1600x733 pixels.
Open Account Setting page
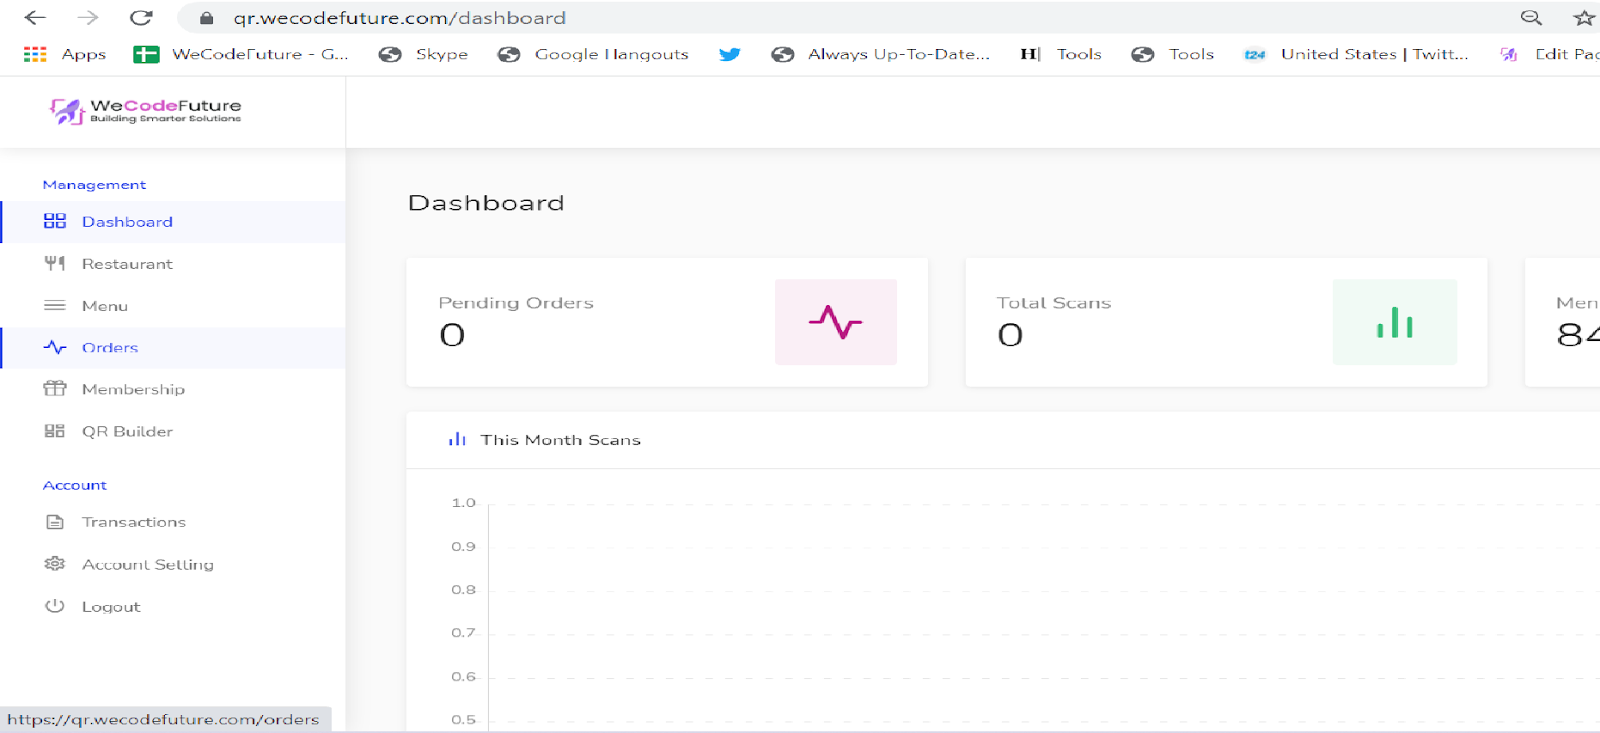[x=173, y=564]
